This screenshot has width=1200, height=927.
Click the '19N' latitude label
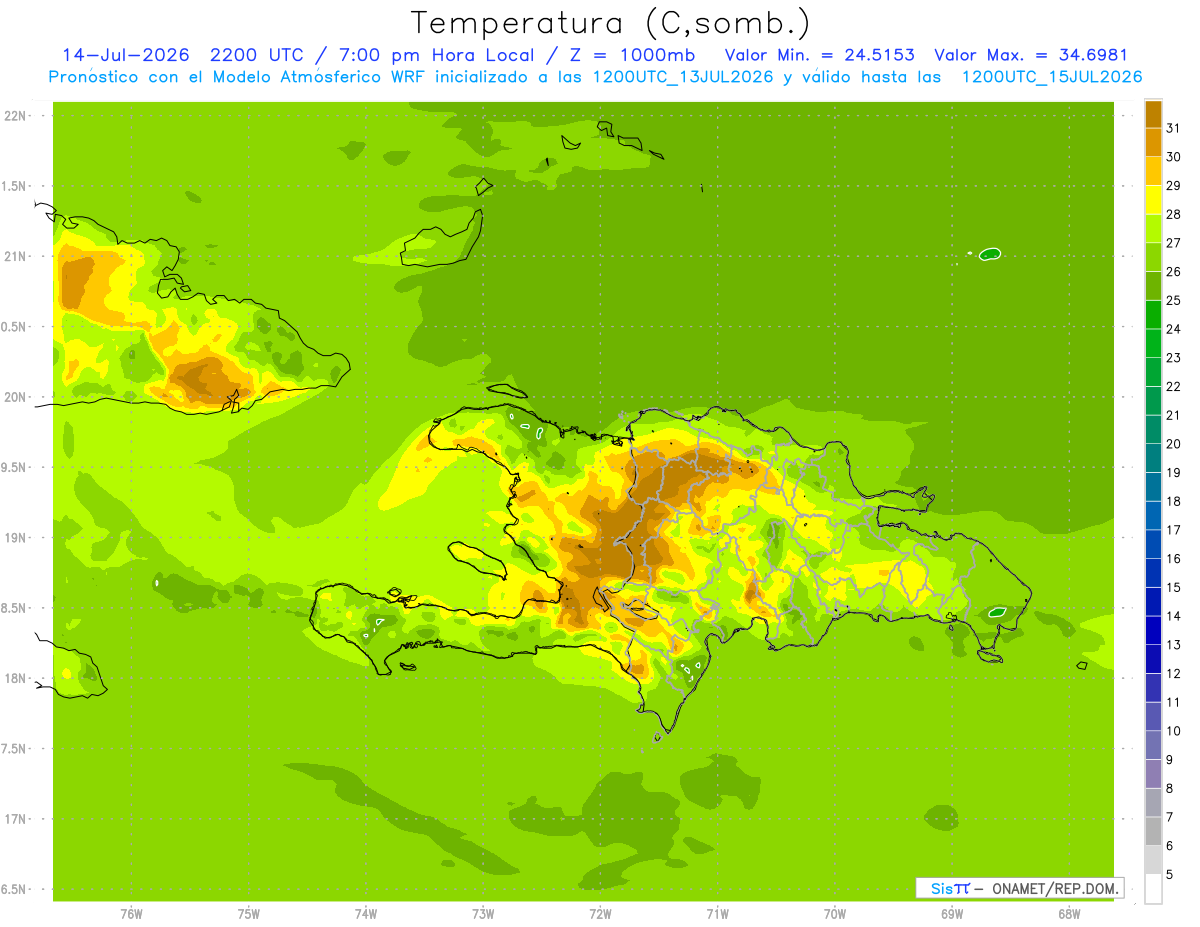[x=14, y=537]
